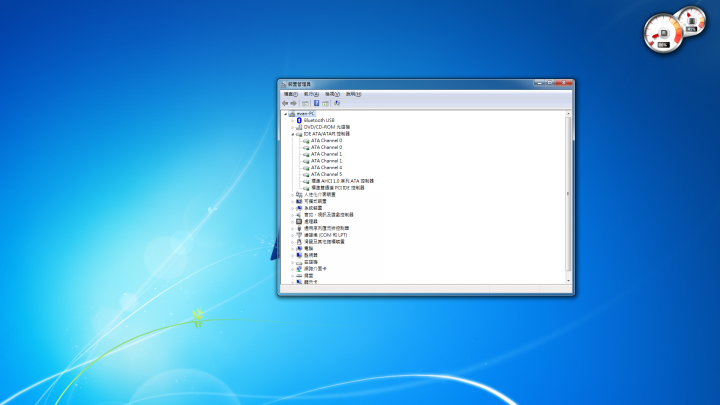Click the network adapter icon beside 網路介面卡
The height and width of the screenshot is (405, 720).
pos(299,269)
